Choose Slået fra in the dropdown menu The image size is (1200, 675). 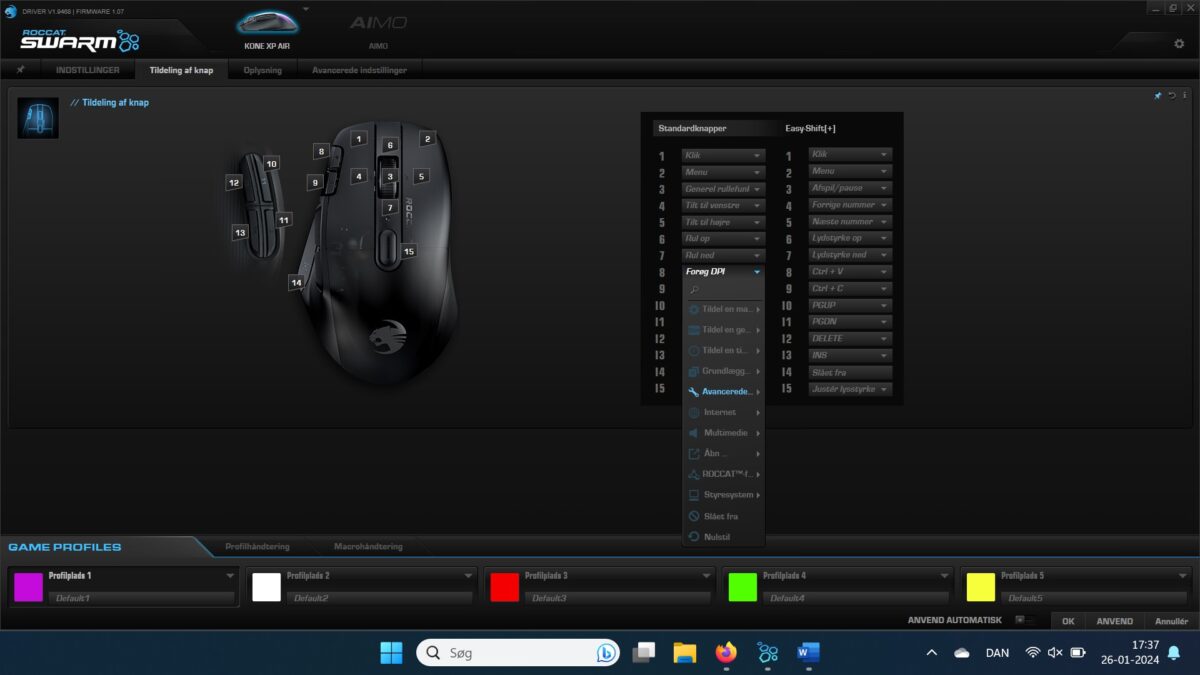[x=723, y=516]
